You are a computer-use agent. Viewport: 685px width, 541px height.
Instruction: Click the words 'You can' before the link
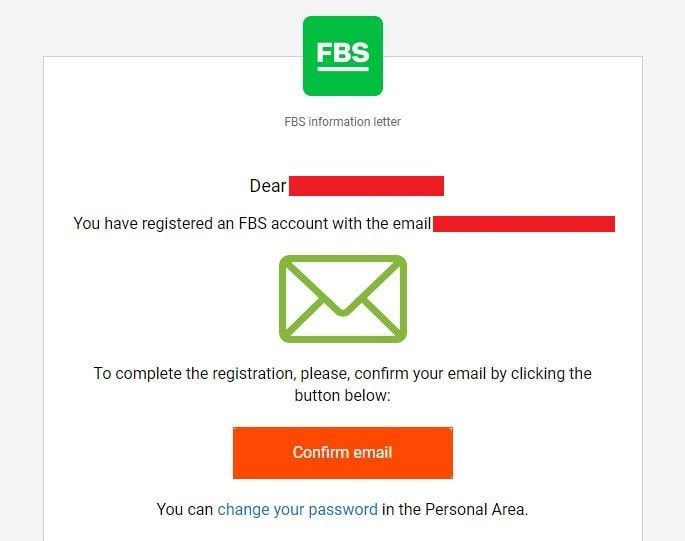tap(185, 509)
